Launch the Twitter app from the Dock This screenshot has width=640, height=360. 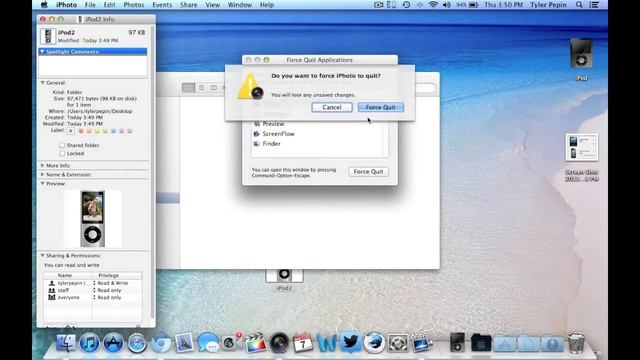350,342
